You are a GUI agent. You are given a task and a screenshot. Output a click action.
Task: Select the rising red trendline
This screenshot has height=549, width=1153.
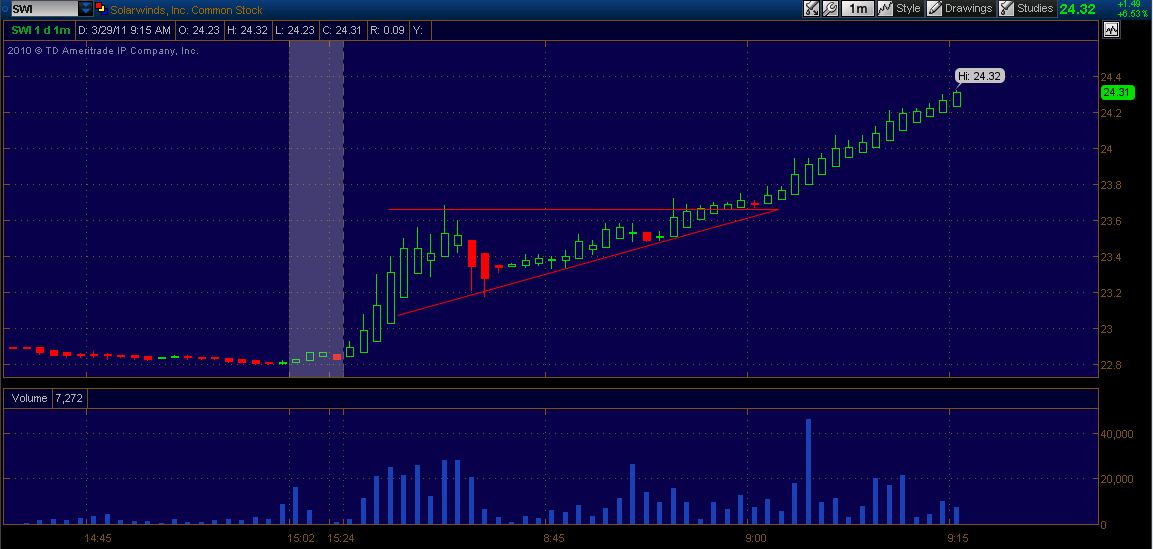tap(588, 261)
